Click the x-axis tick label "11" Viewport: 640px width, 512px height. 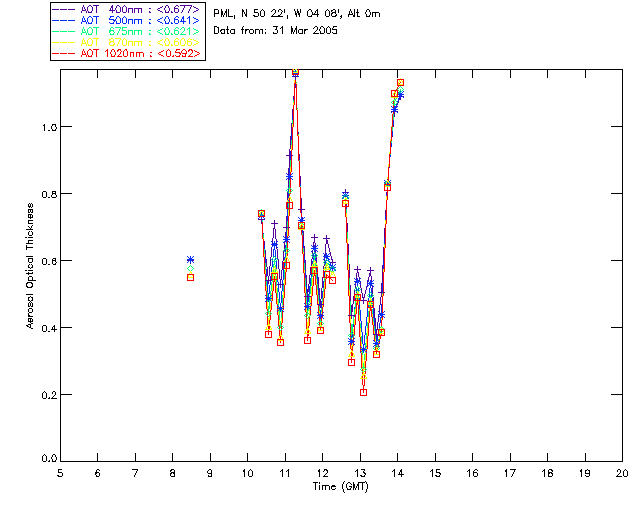[285, 473]
